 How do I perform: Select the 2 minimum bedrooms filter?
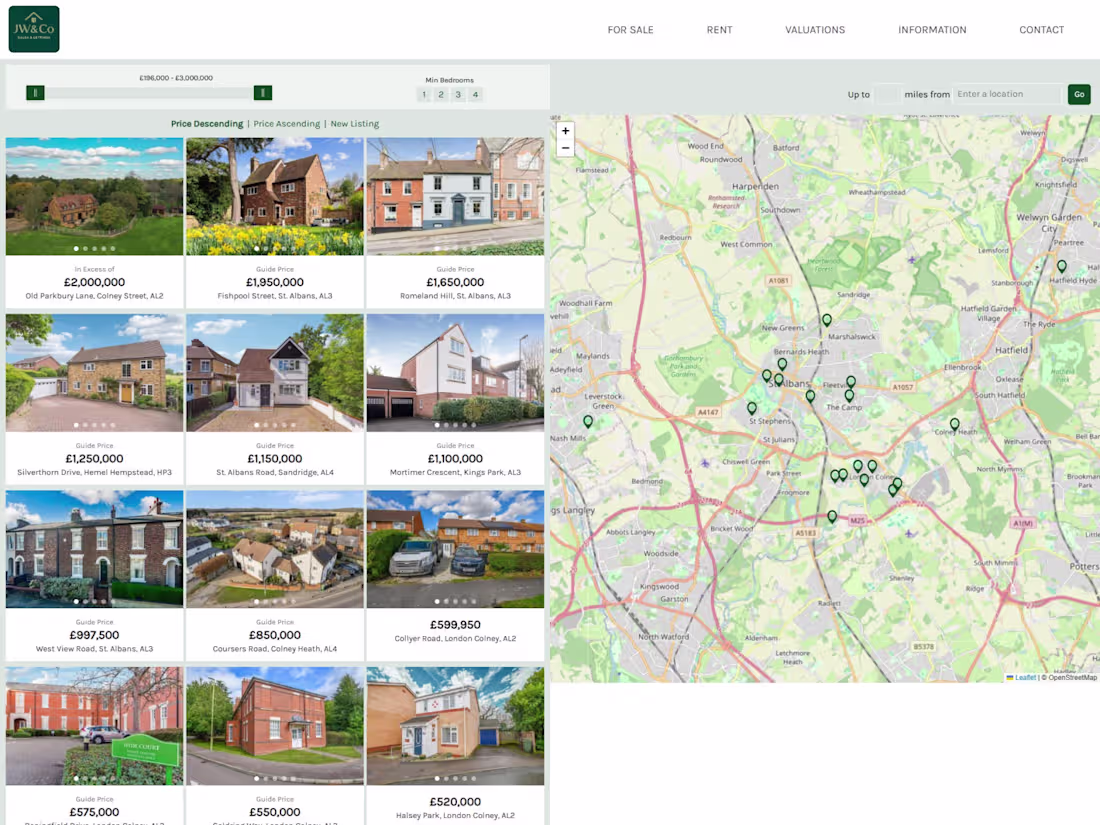(440, 94)
